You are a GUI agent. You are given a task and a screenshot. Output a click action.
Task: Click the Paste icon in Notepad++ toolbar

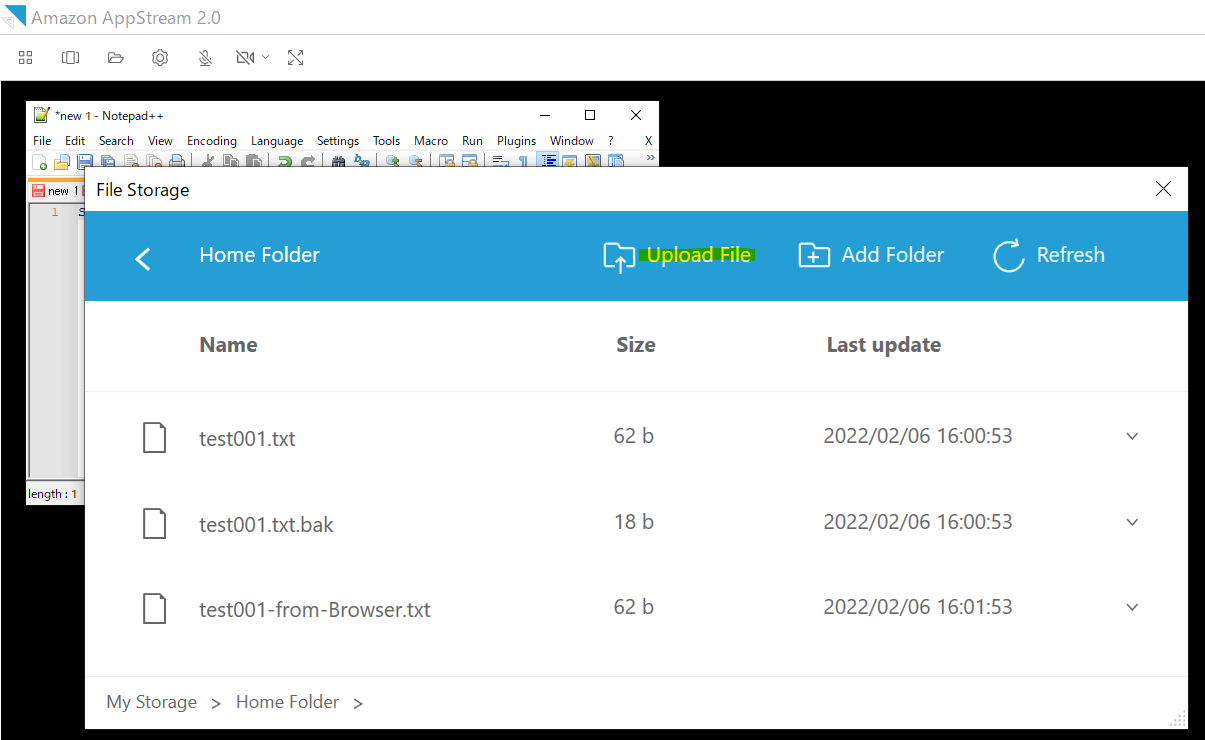click(x=253, y=161)
